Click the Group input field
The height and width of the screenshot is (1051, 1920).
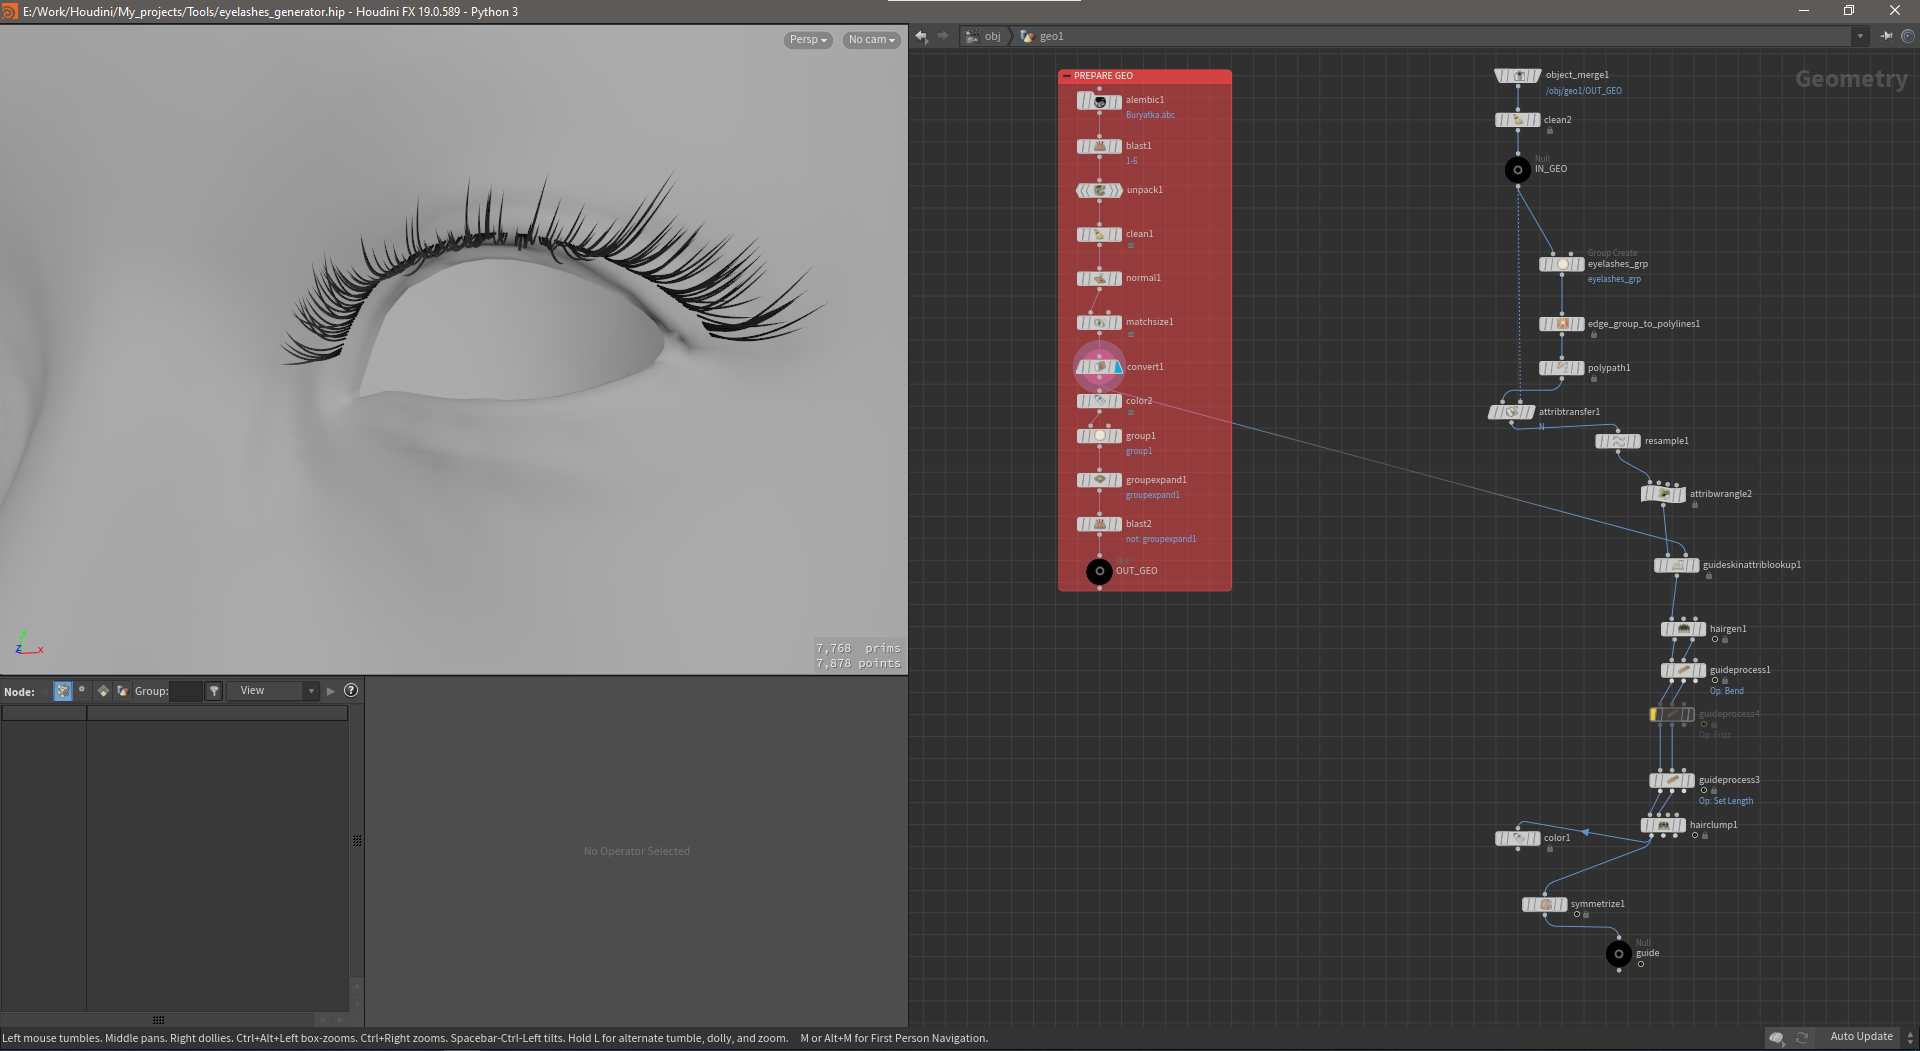click(x=186, y=691)
